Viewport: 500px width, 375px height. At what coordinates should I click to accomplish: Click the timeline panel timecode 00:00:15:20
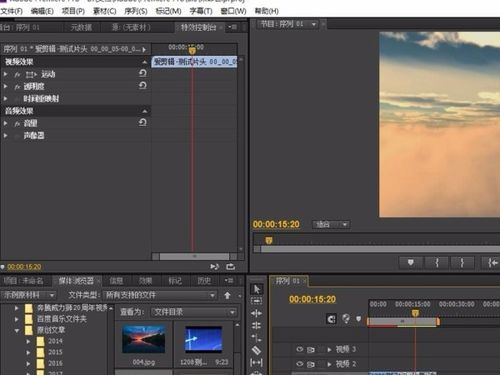[312, 299]
